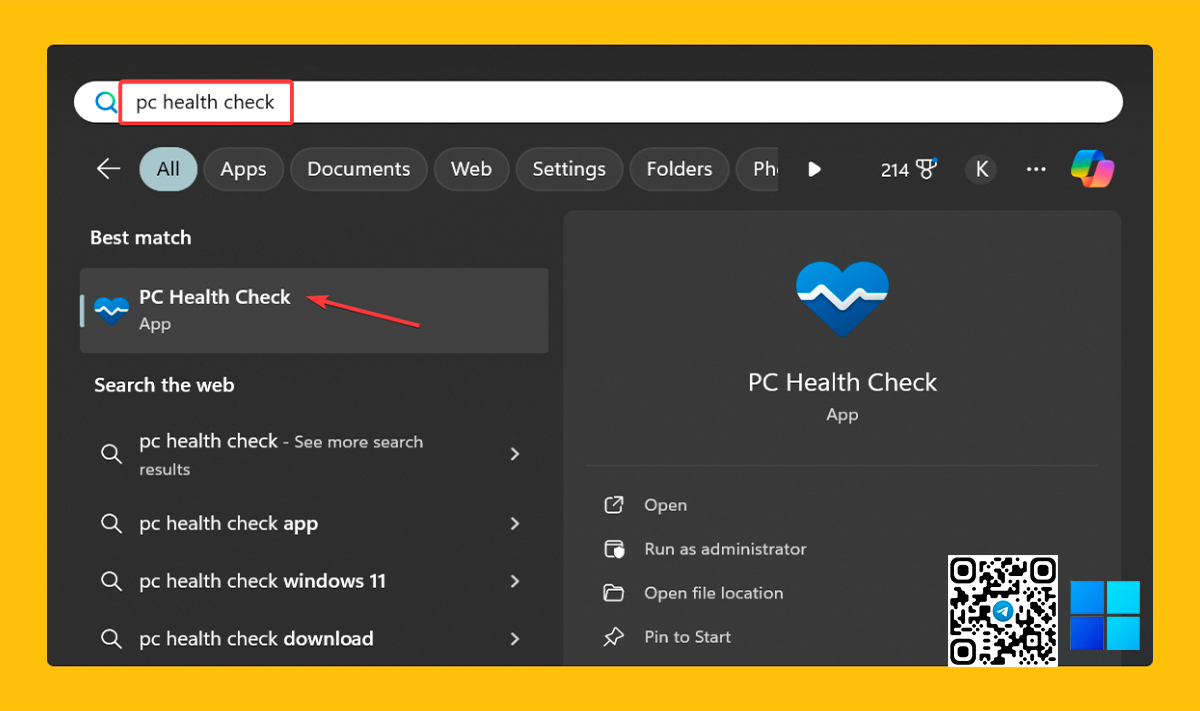Expand chevron for pc health check app
Screen dimensions: 1200x711
click(x=515, y=523)
